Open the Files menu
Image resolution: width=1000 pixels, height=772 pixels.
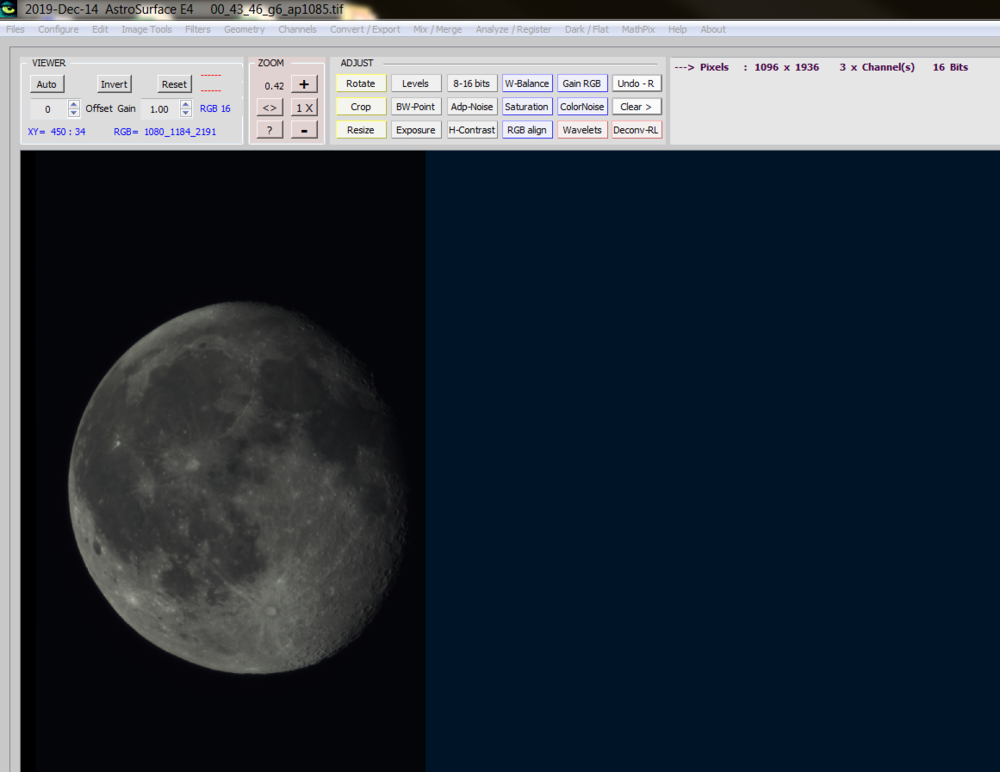pos(15,29)
